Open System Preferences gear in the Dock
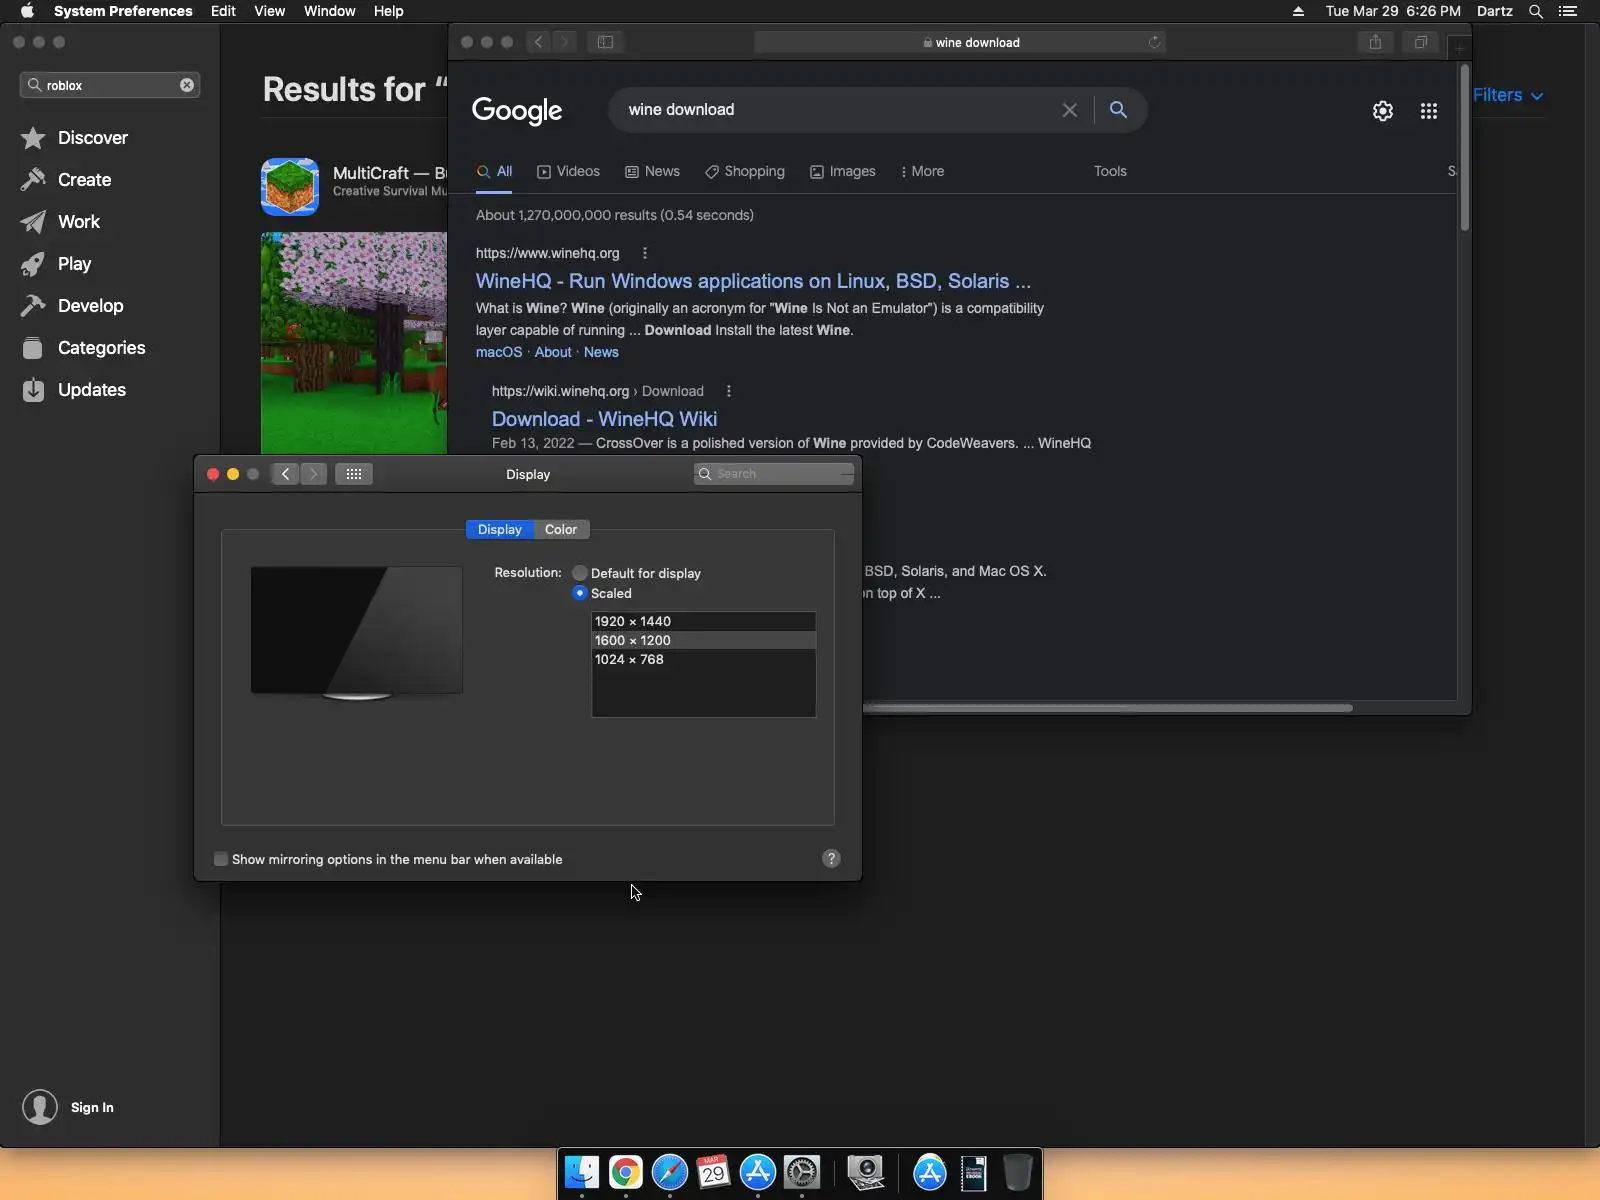 (x=802, y=1172)
